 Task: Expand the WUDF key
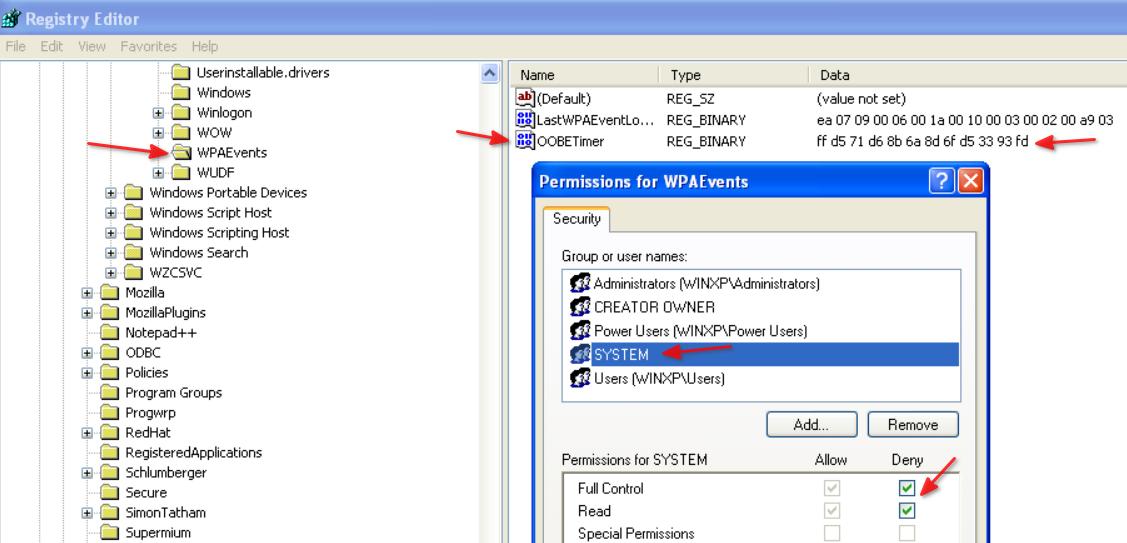pos(158,173)
